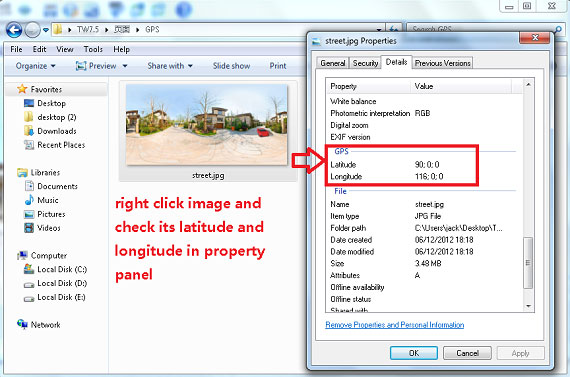Select the Videos library icon
The width and height of the screenshot is (570, 377).
(29, 228)
